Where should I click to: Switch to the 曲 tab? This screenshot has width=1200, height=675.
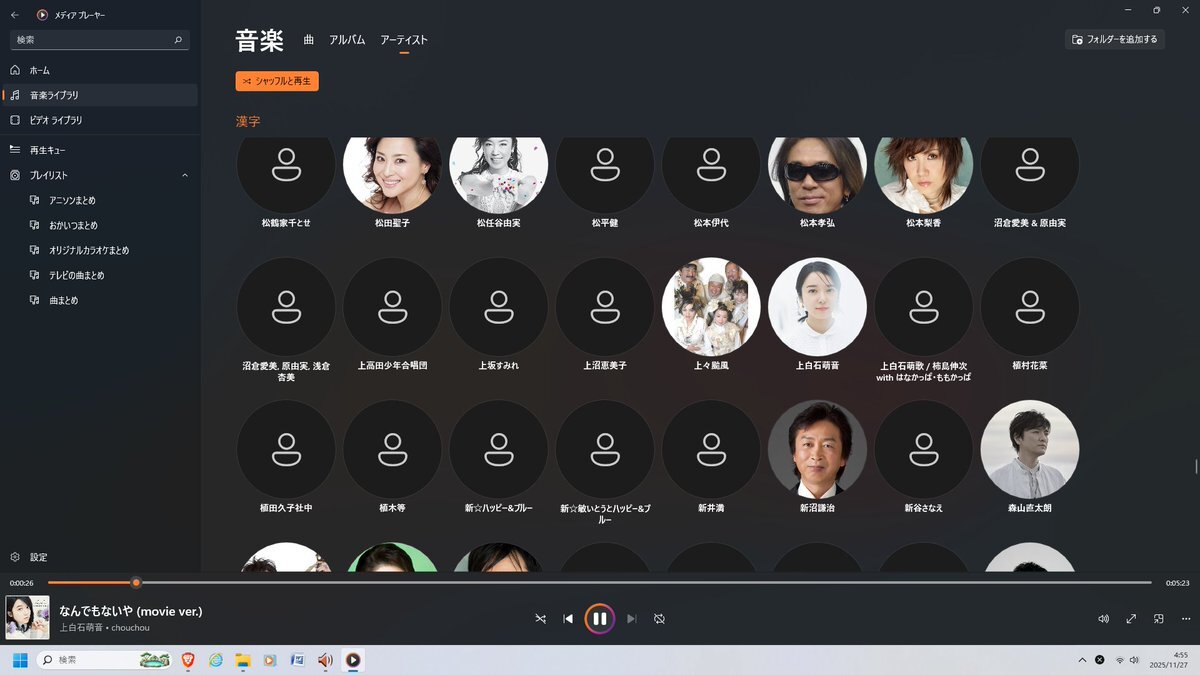(309, 40)
